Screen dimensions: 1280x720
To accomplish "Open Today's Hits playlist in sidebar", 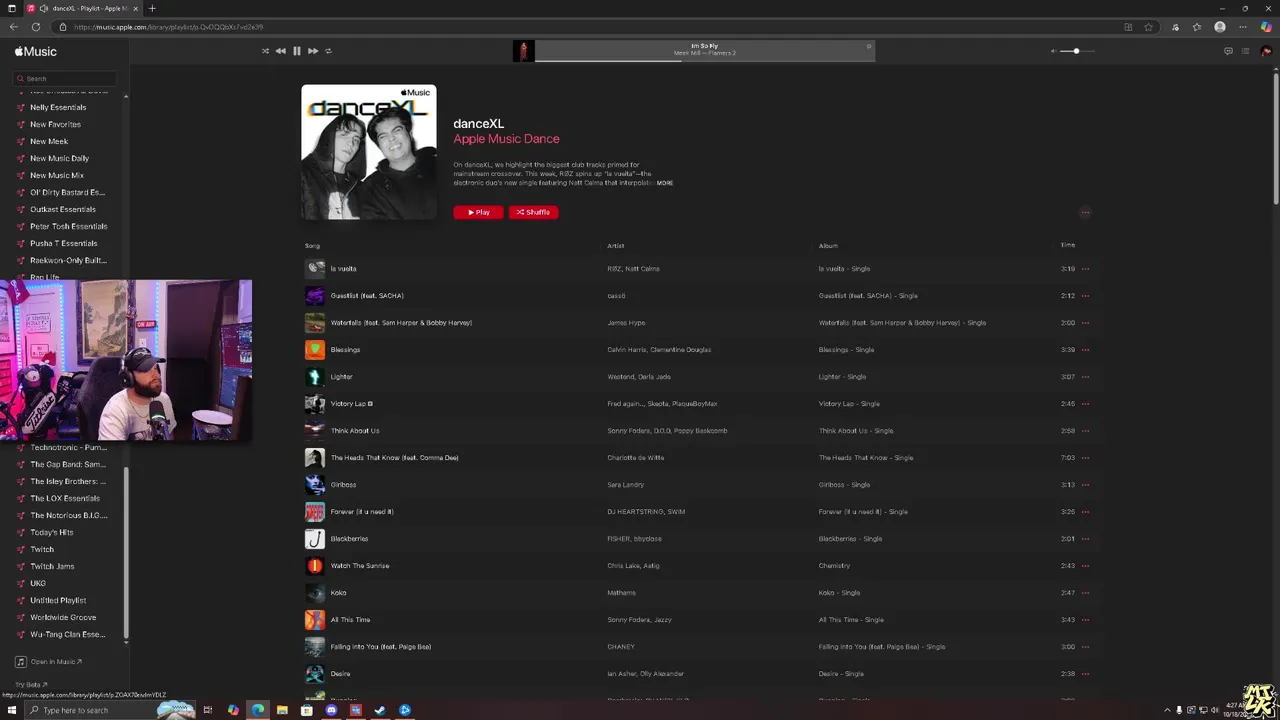I will click(51, 532).
